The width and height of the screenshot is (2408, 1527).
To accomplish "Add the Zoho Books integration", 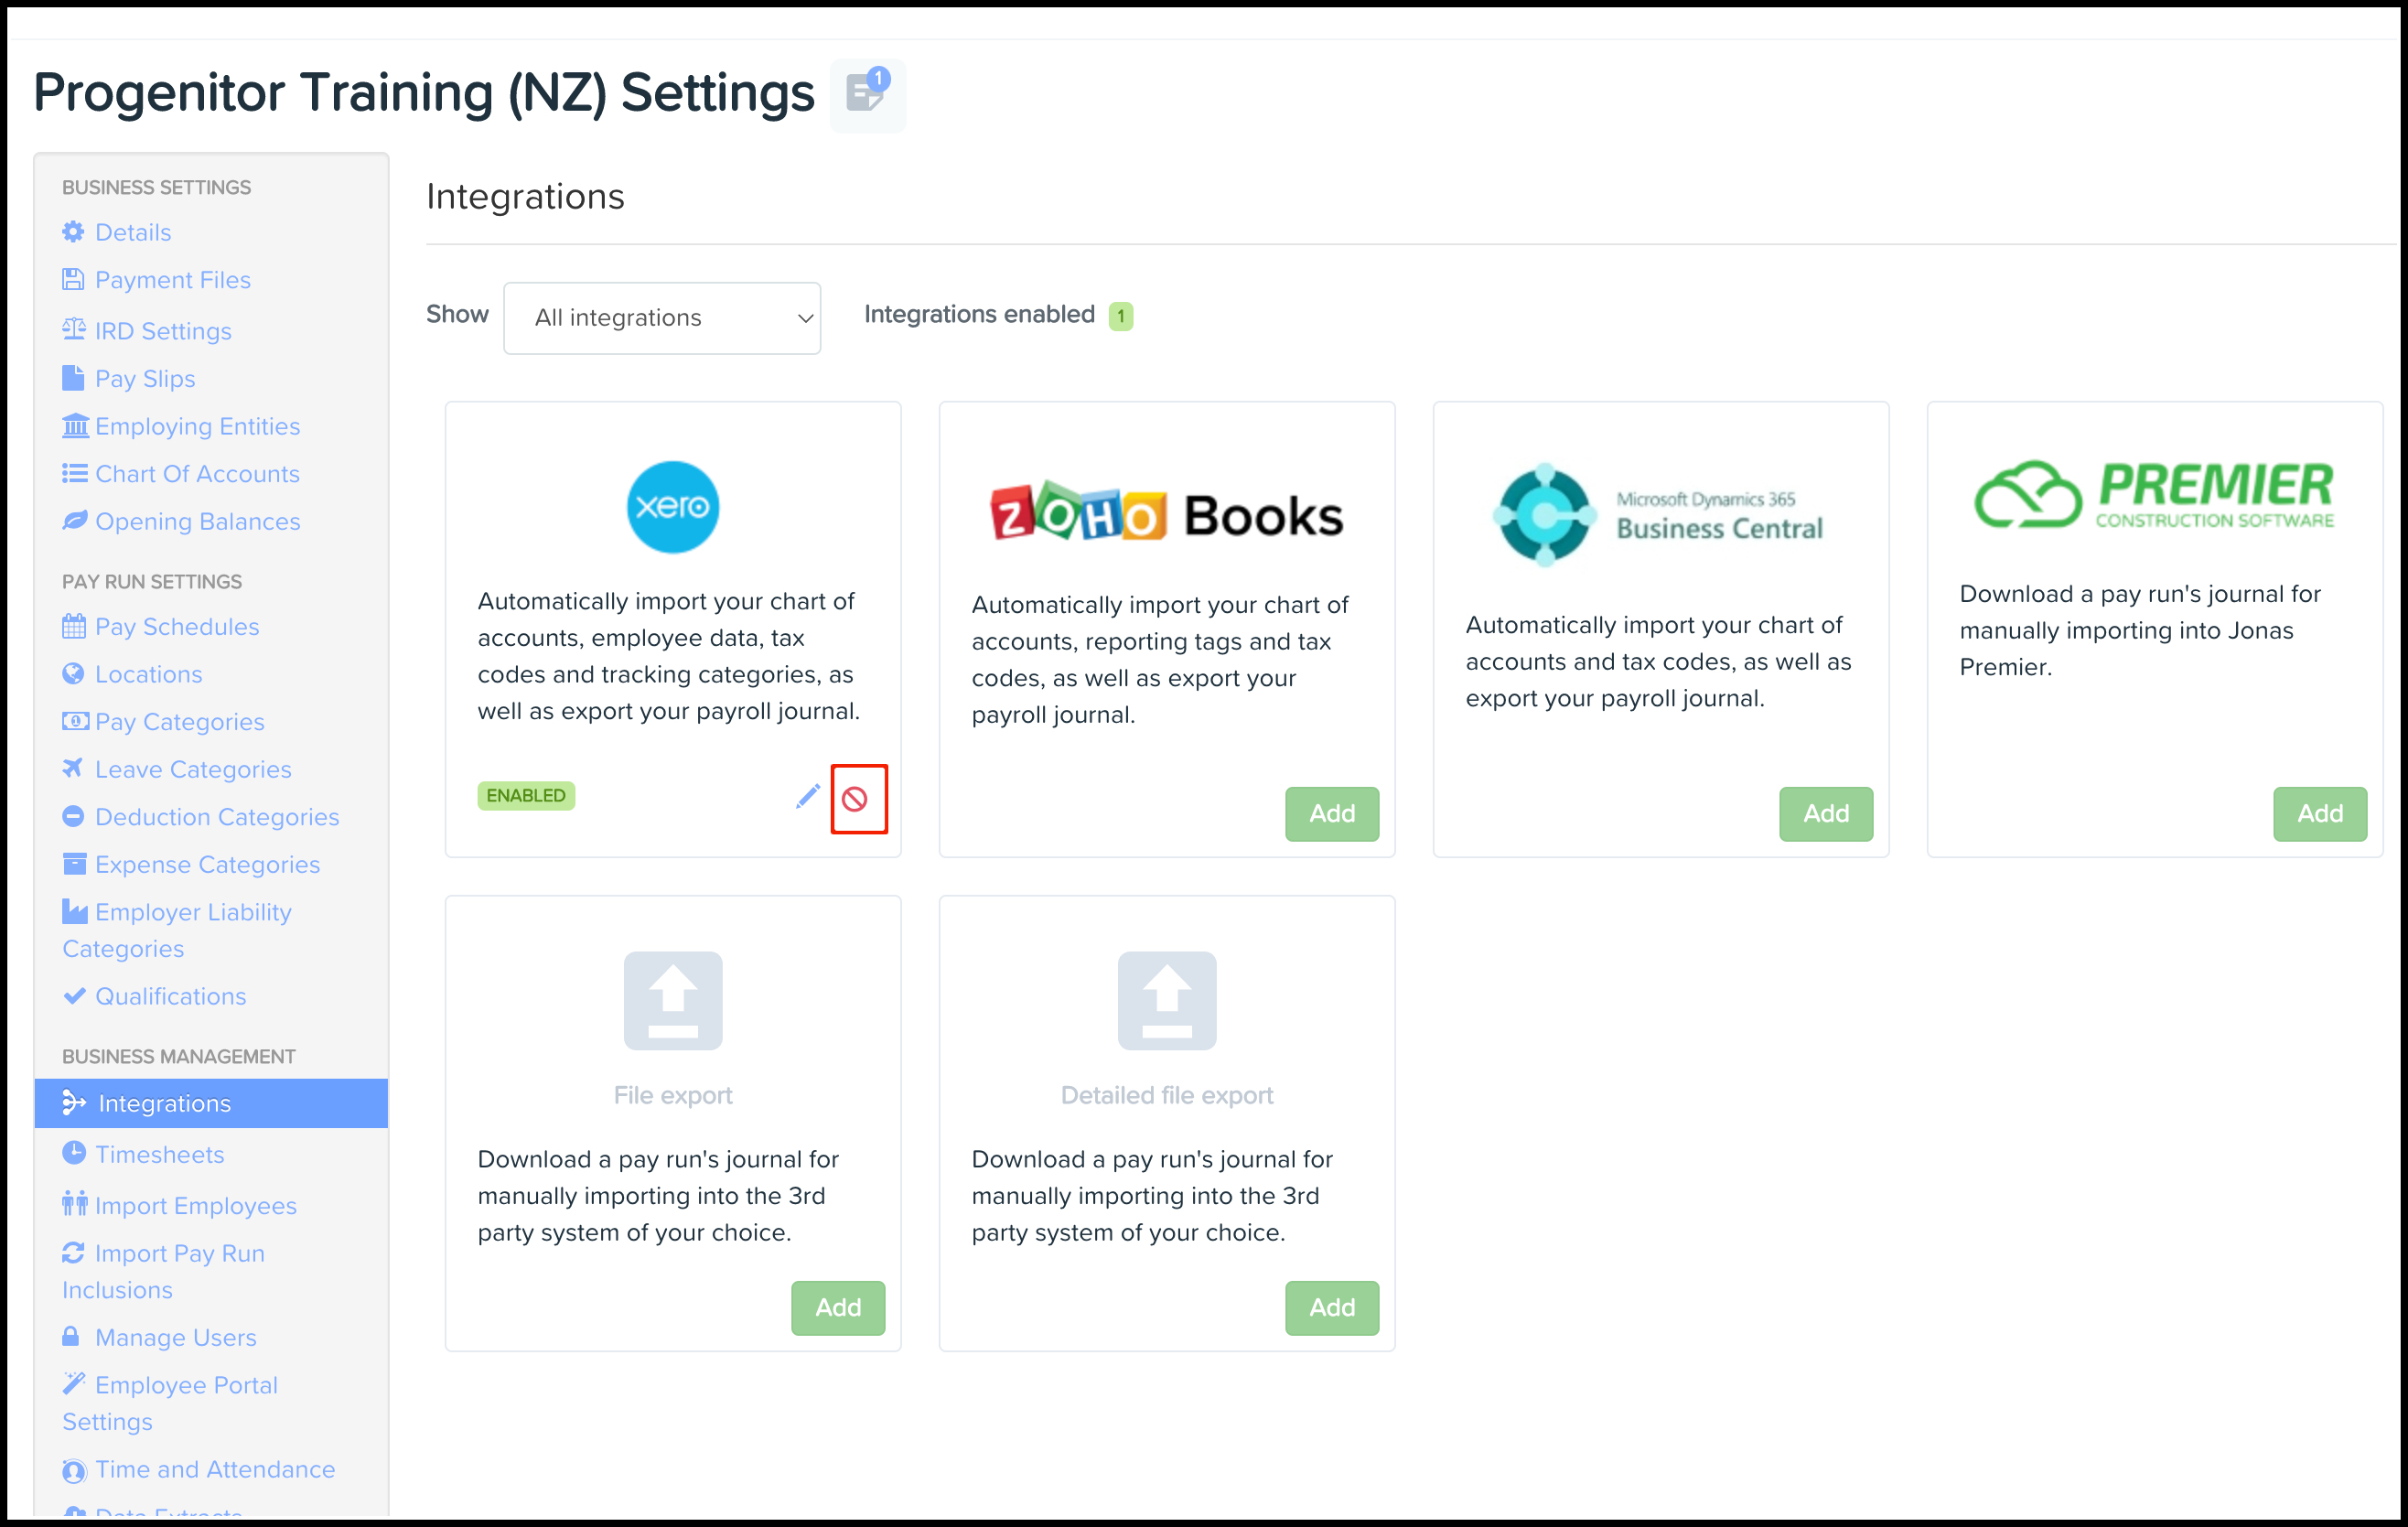I will coord(1332,814).
